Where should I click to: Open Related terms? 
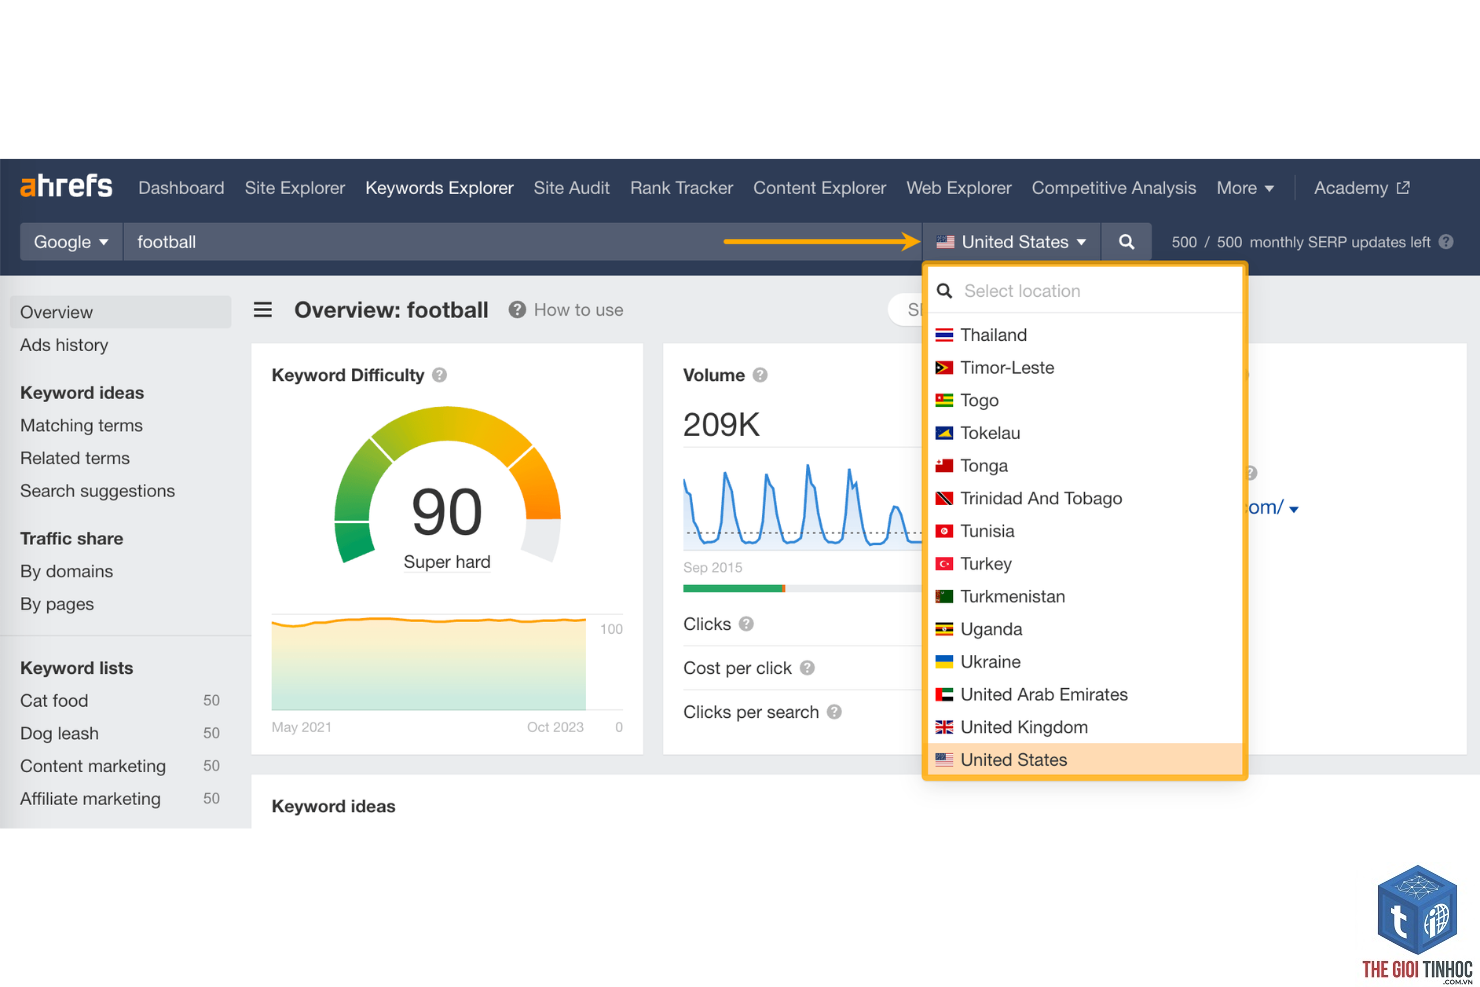[x=75, y=458]
